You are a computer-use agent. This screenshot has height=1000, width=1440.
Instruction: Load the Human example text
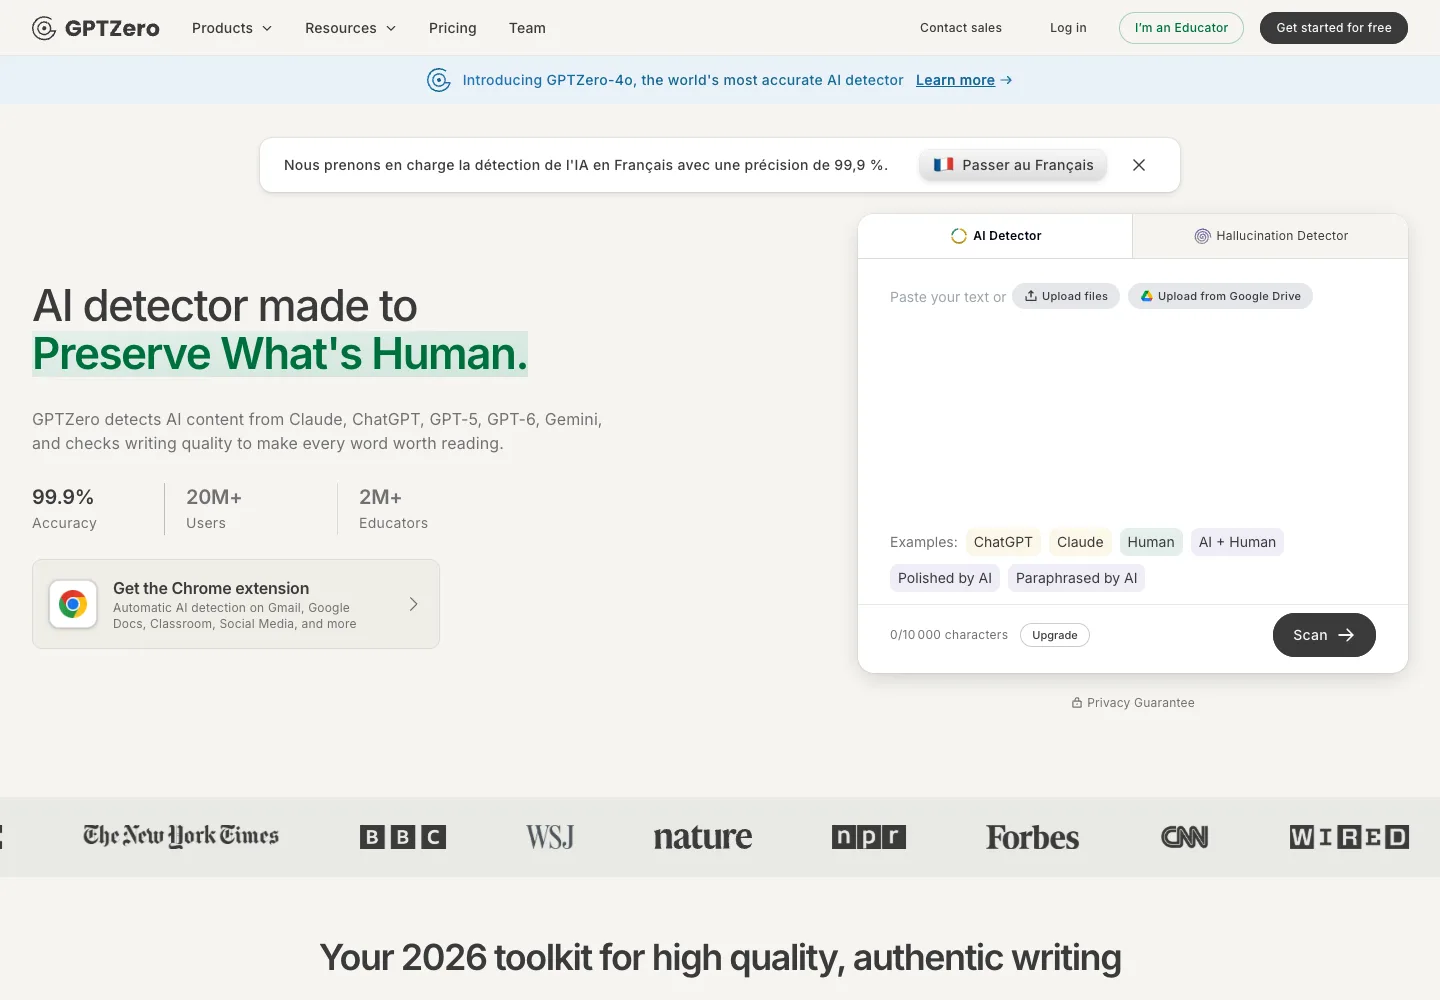(1151, 542)
